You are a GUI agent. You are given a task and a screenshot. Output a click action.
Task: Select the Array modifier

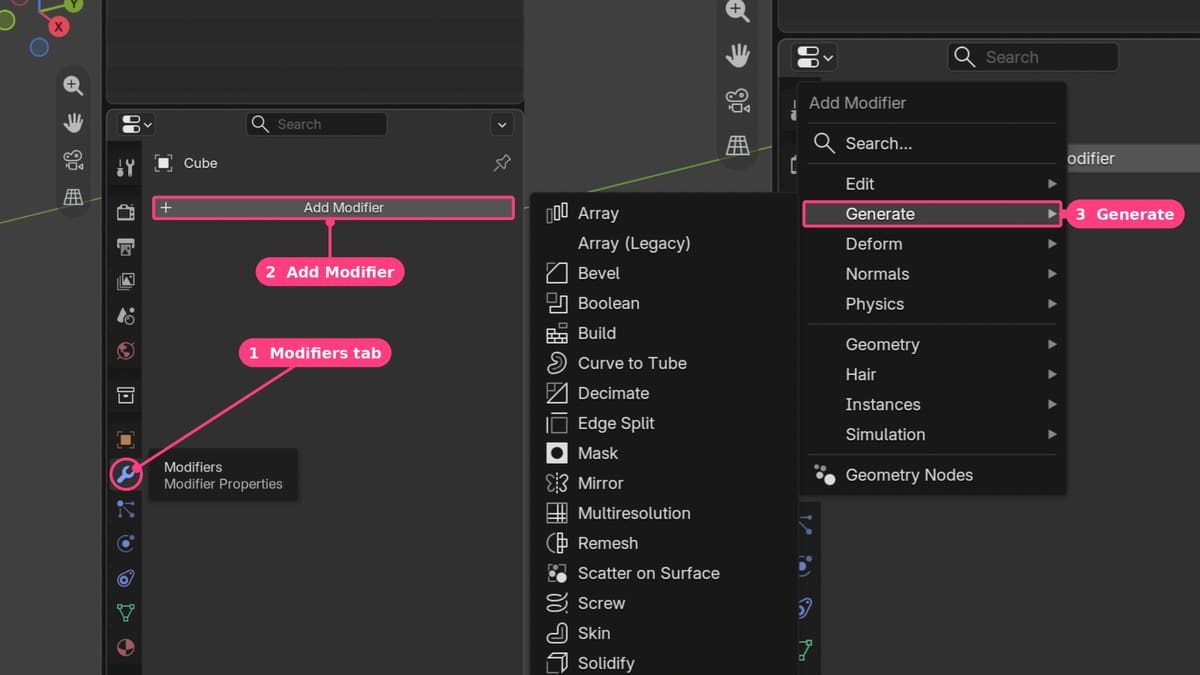[x=664, y=213]
